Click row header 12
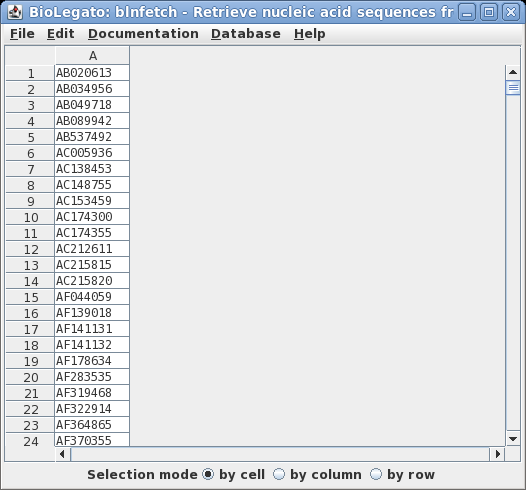Viewport: 526px width, 490px height. click(x=30, y=249)
